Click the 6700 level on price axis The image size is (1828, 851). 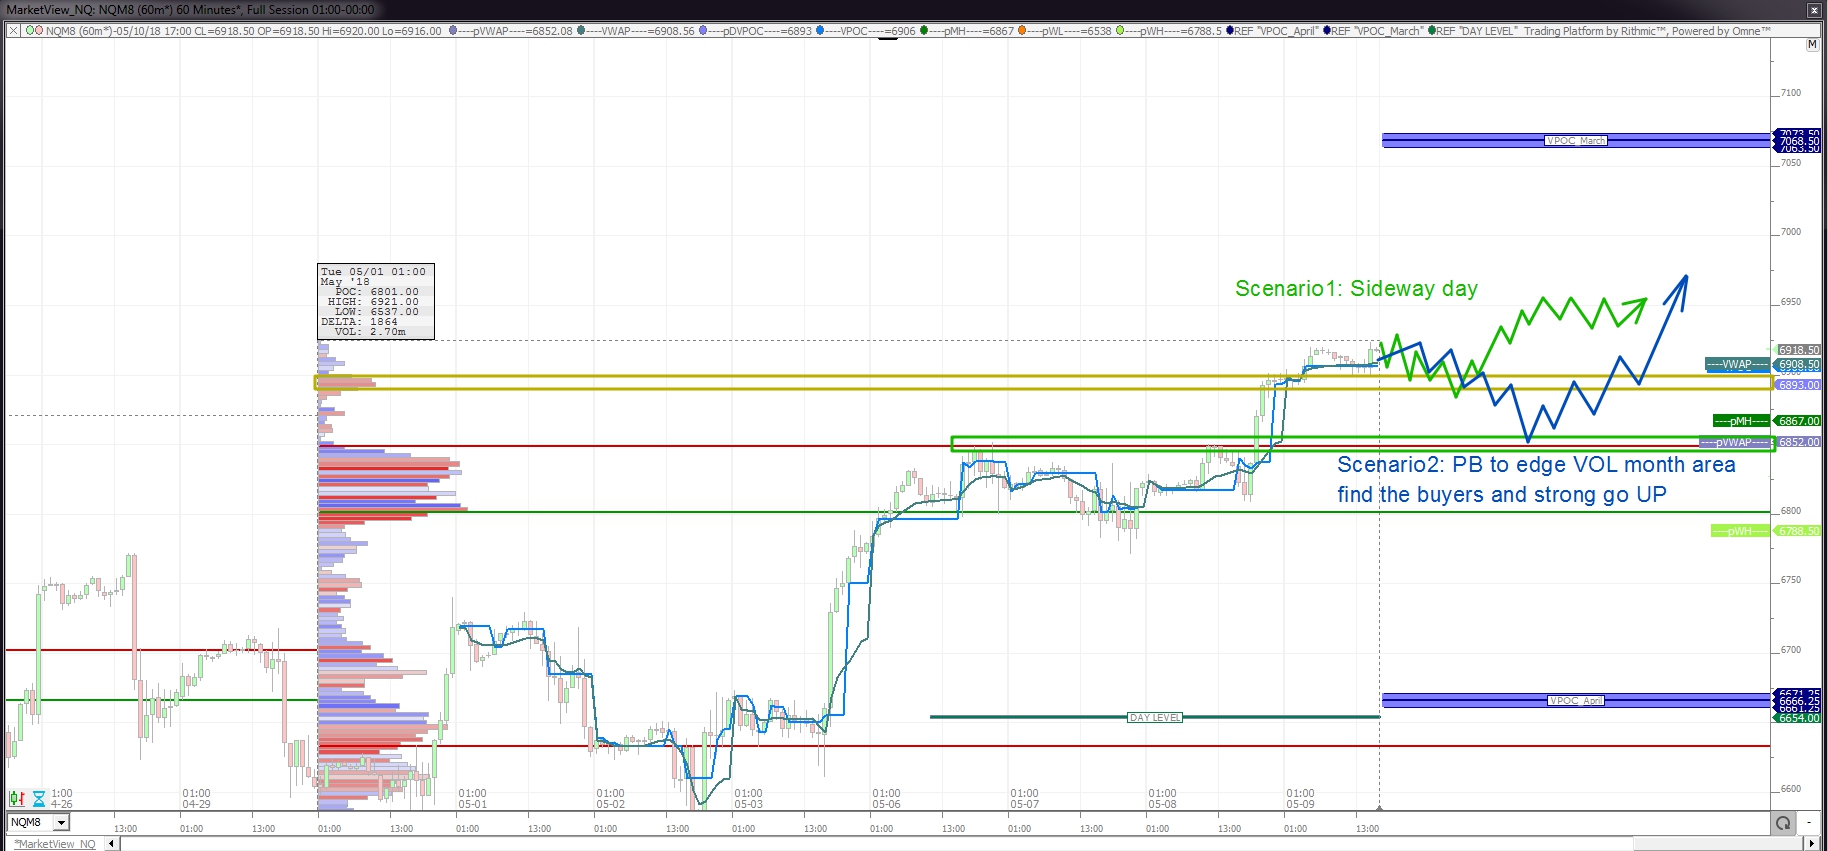tap(1790, 650)
